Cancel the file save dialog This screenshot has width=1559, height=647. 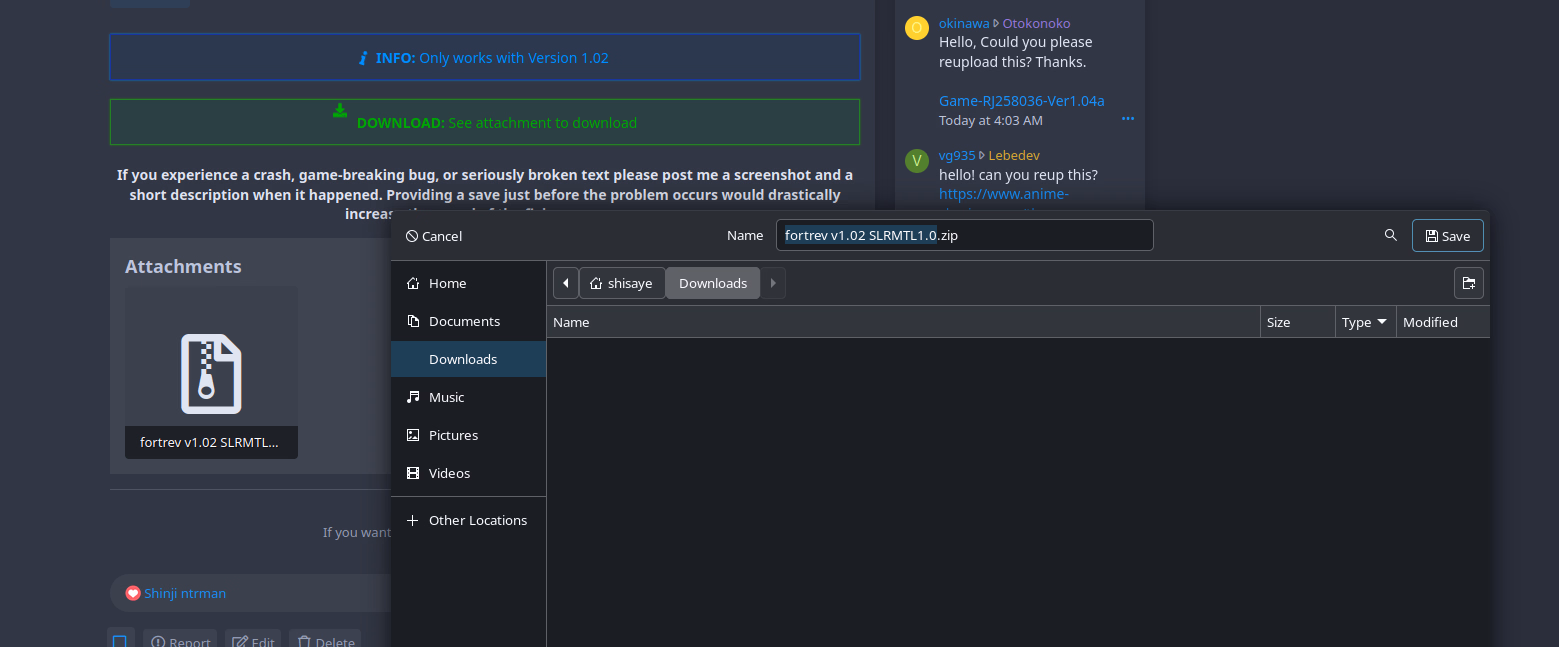point(434,236)
